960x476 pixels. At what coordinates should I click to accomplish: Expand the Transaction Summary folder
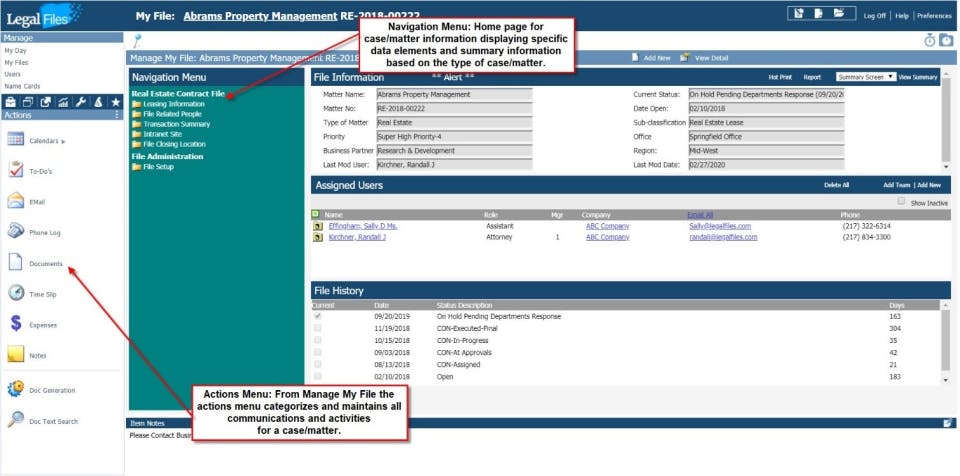coord(171,124)
